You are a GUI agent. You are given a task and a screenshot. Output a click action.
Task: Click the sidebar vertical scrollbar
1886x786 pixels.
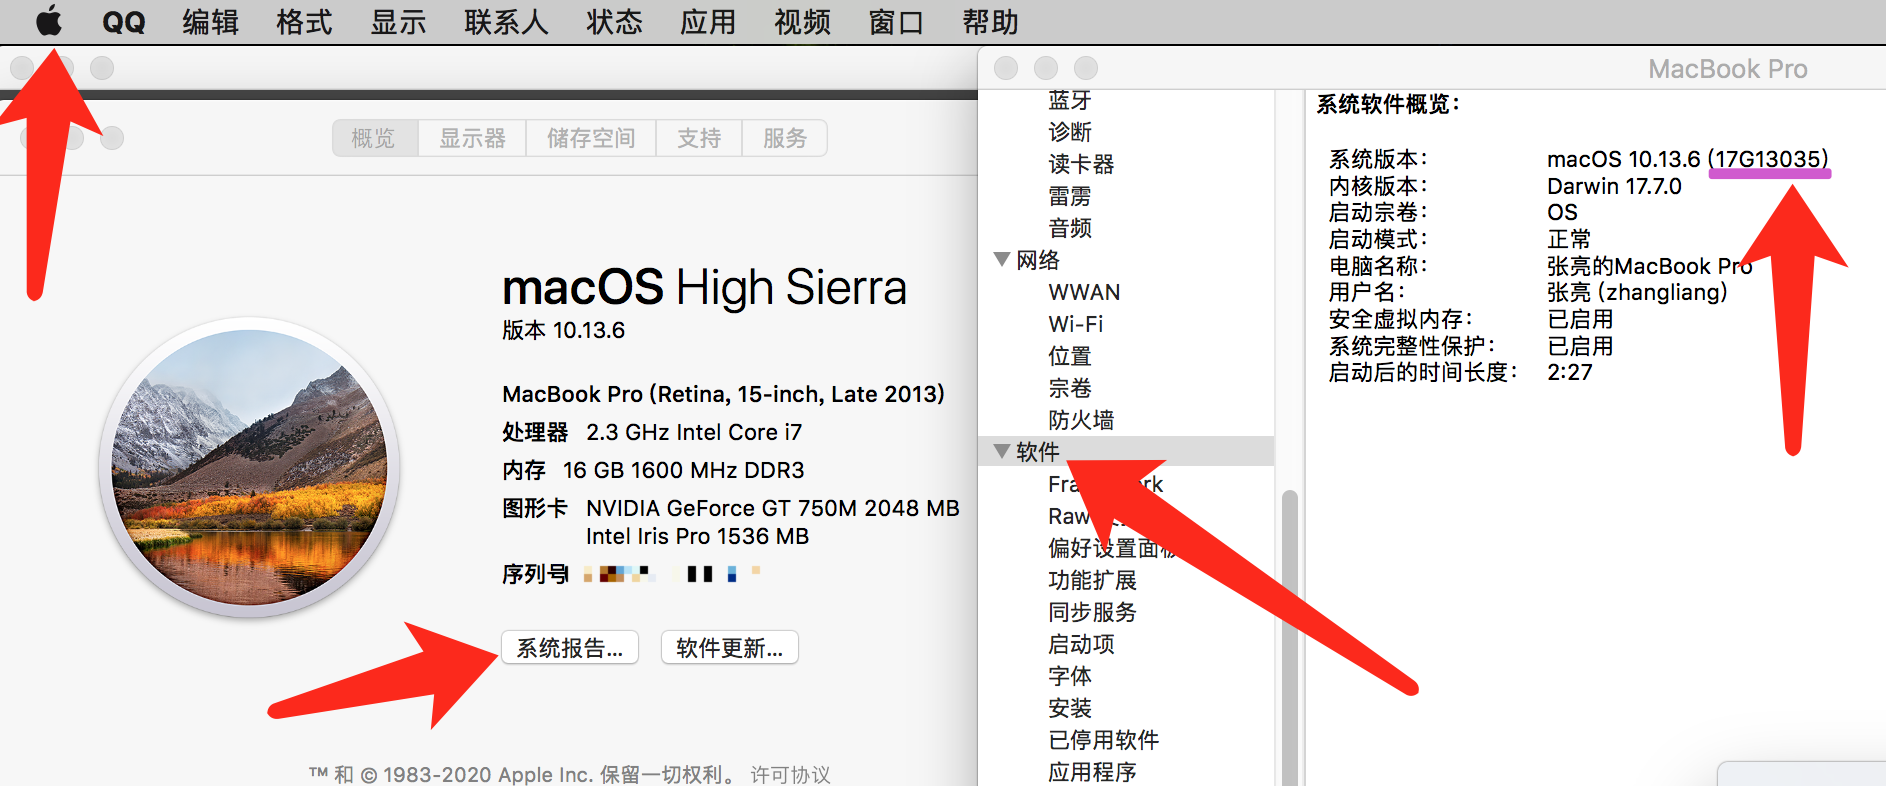(x=1290, y=638)
